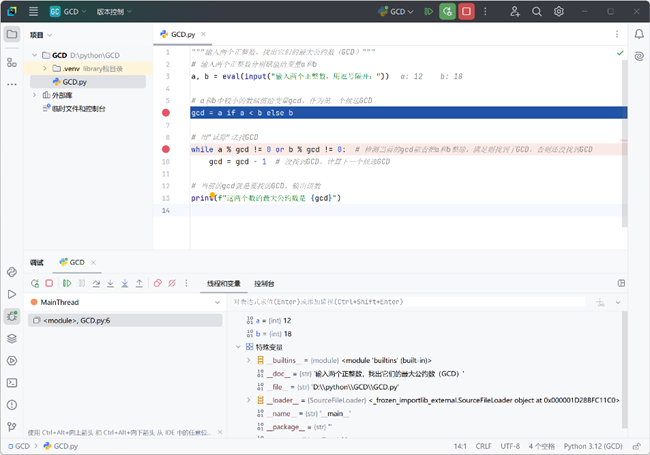The height and width of the screenshot is (455, 650).
Task: Click the green inspection checkmark
Action: pos(620,53)
